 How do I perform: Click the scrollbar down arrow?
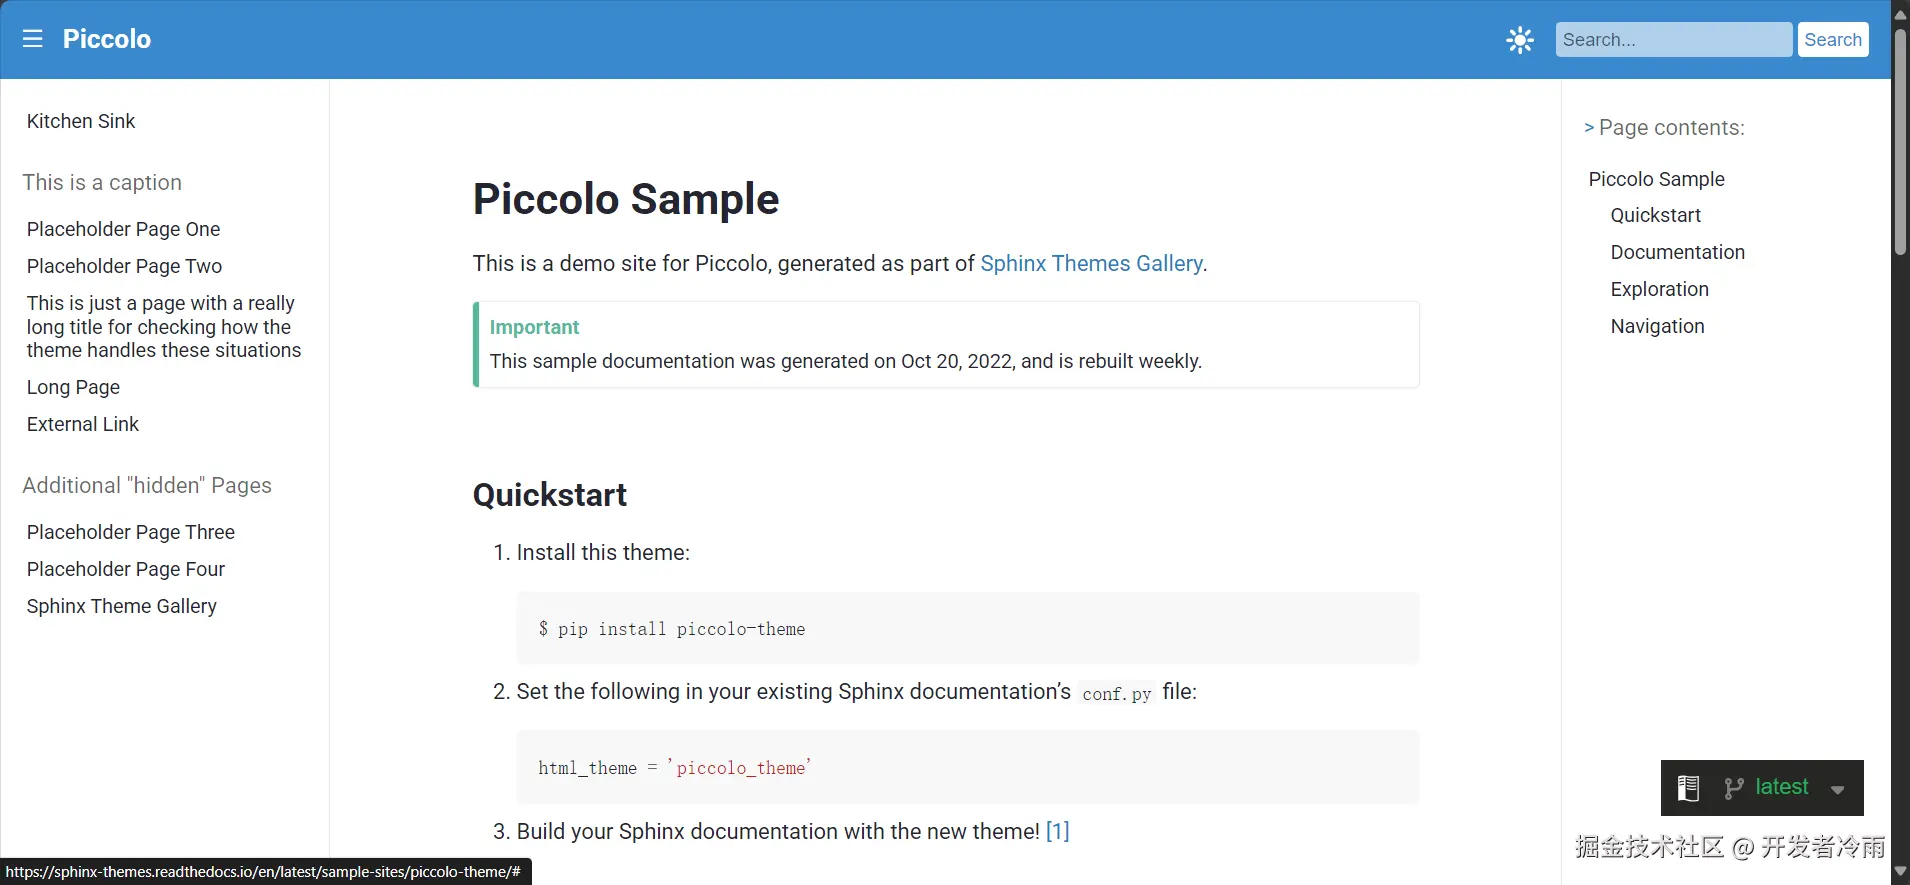tap(1900, 872)
